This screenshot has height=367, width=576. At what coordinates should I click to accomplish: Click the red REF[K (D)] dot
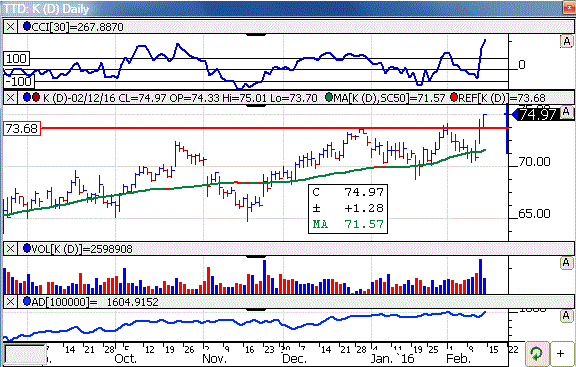tap(454, 97)
